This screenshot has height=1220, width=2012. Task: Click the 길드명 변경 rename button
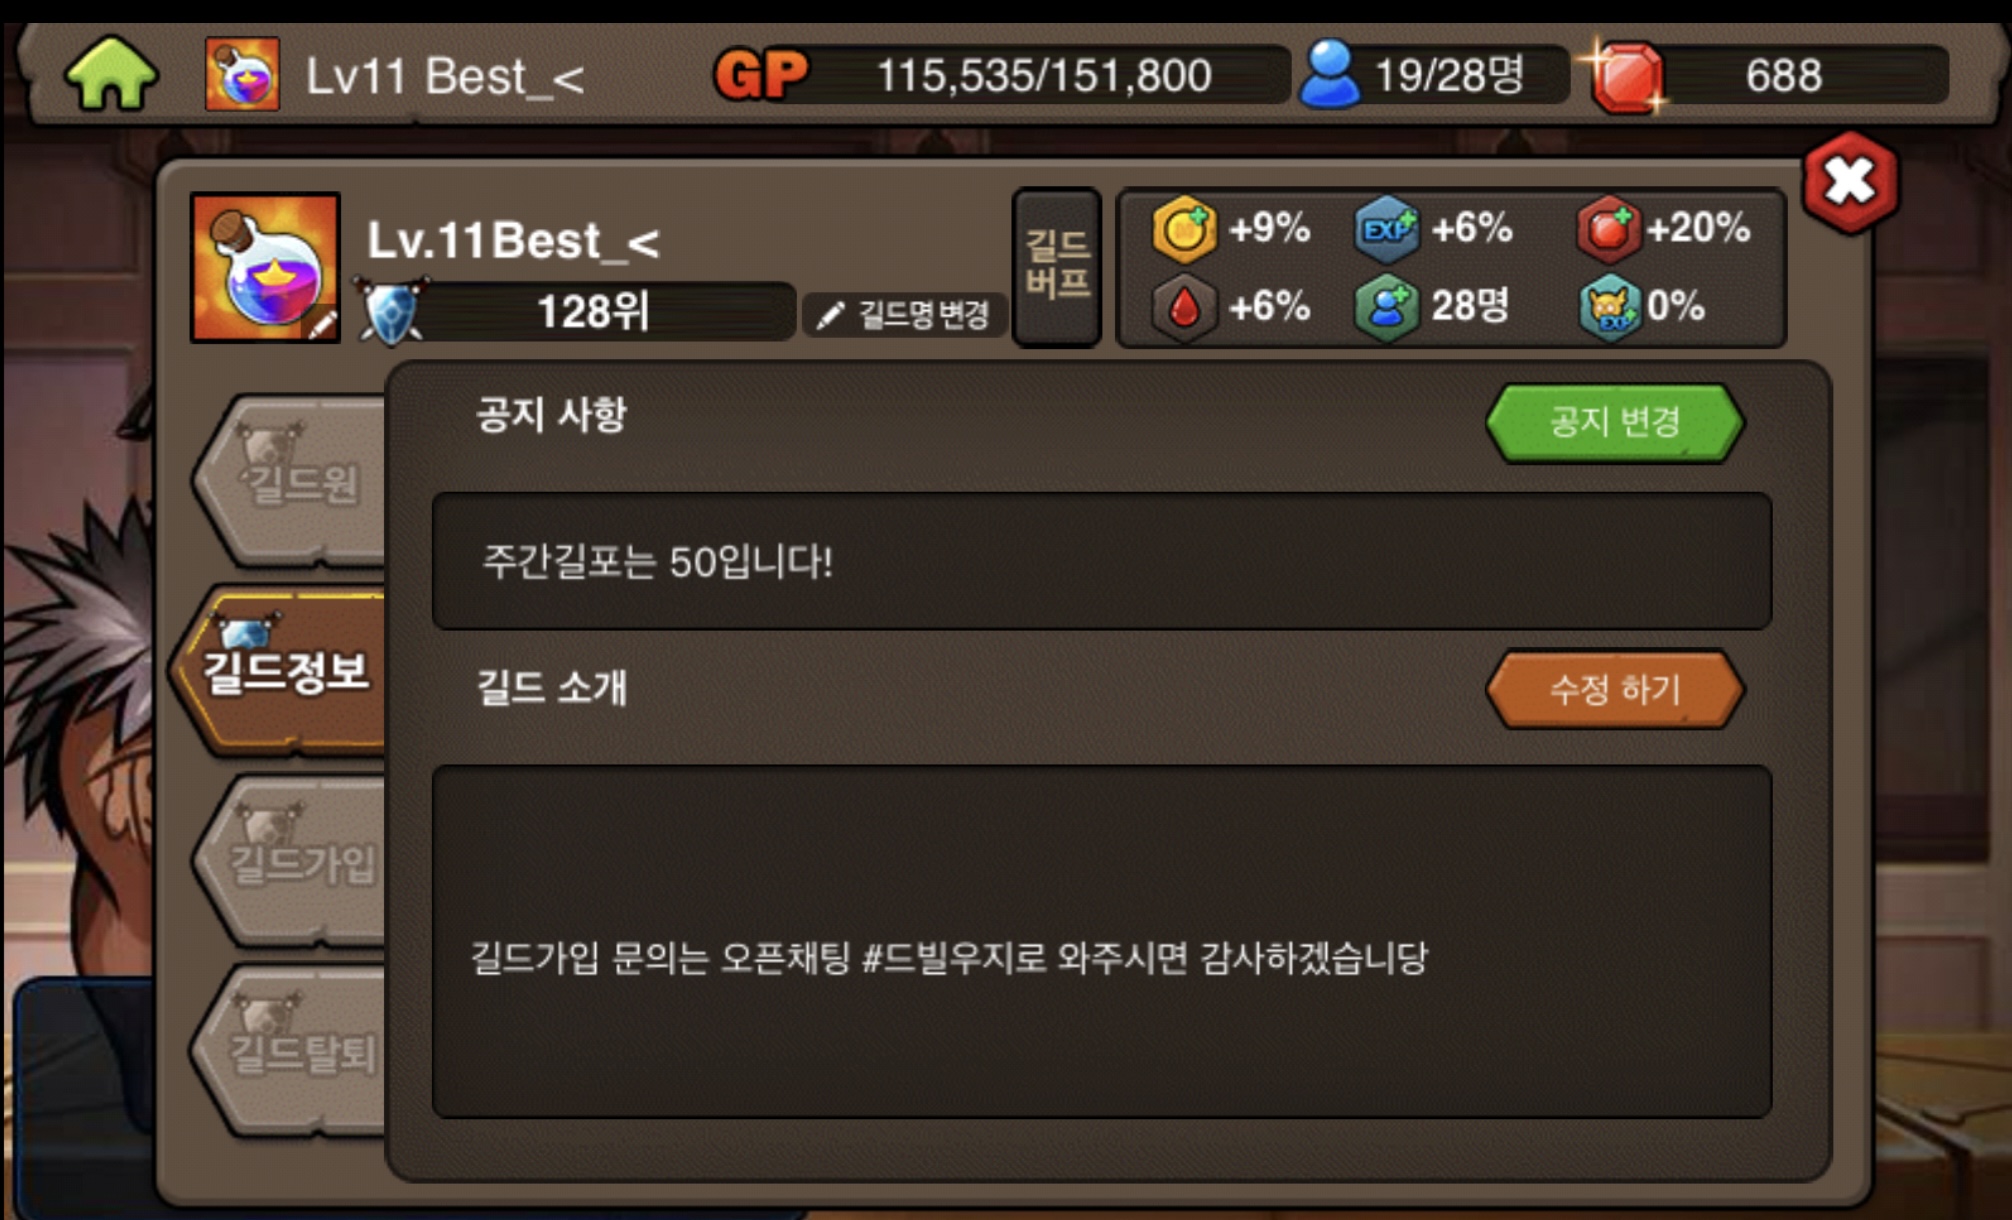[904, 315]
